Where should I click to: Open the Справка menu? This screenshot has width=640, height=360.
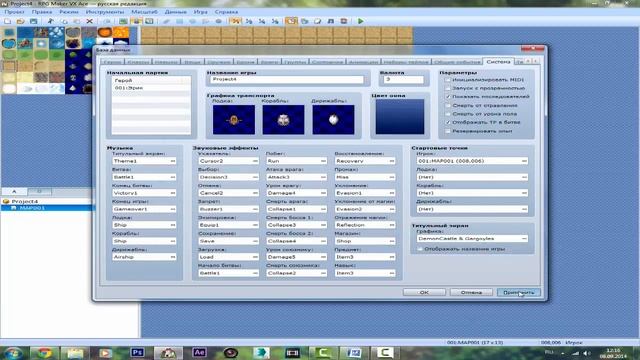pos(226,12)
